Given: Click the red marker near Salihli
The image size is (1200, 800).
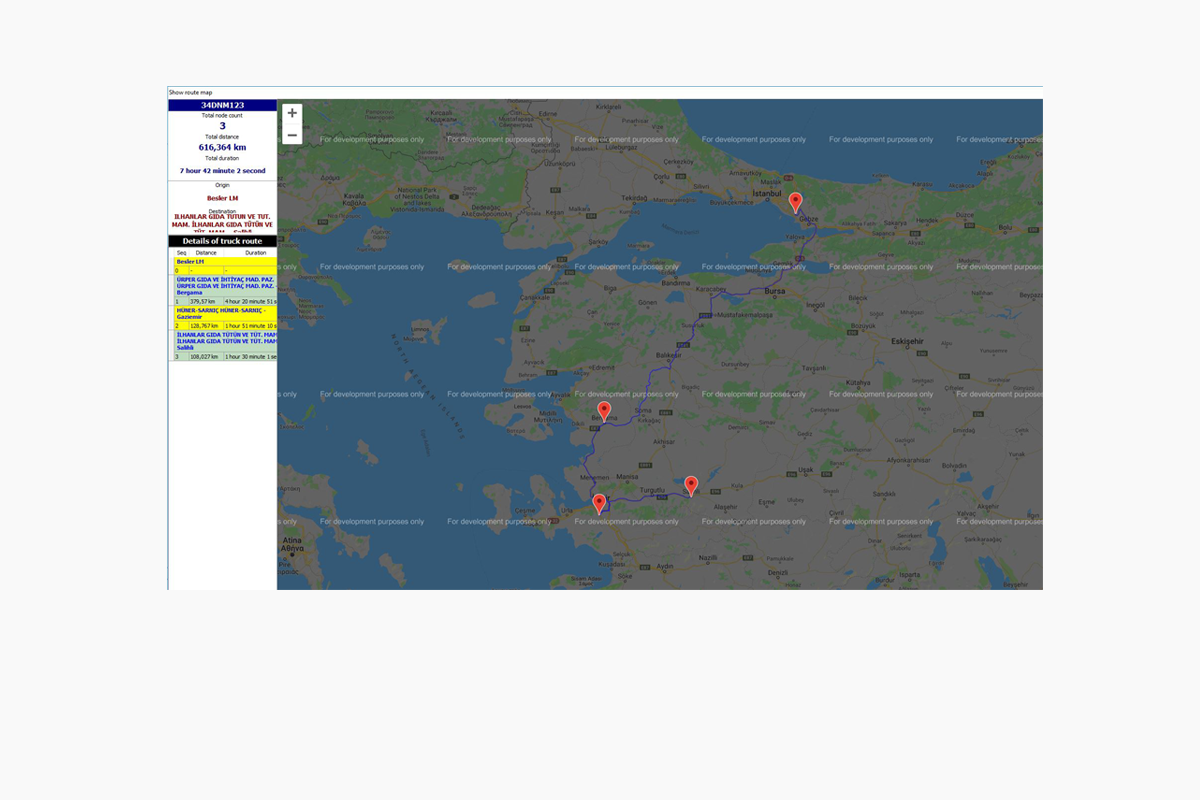Looking at the screenshot, I should click(690, 485).
